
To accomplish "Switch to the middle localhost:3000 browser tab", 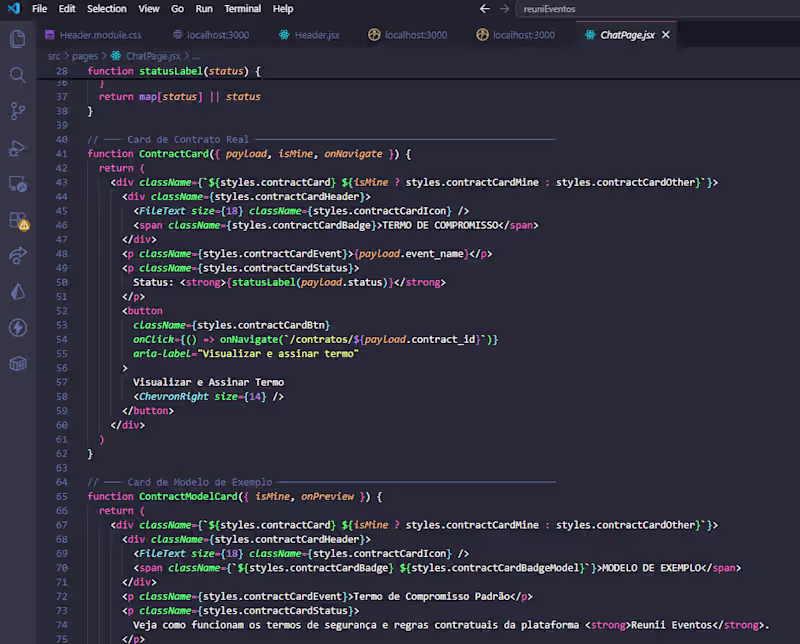I will pos(408,35).
